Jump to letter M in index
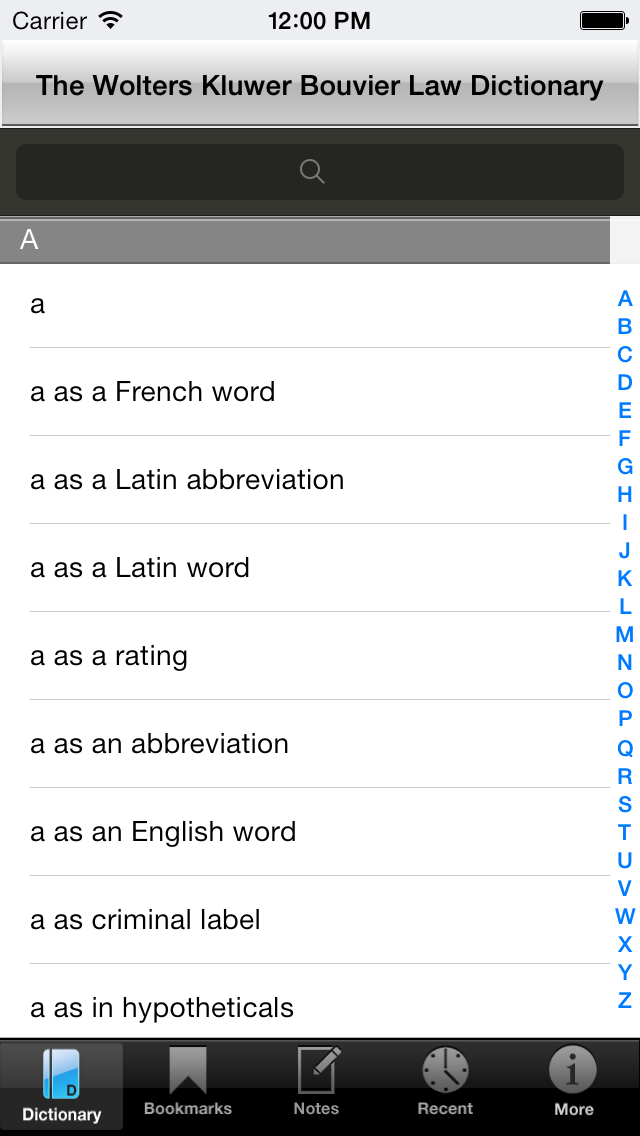640x1136 pixels. tap(624, 635)
